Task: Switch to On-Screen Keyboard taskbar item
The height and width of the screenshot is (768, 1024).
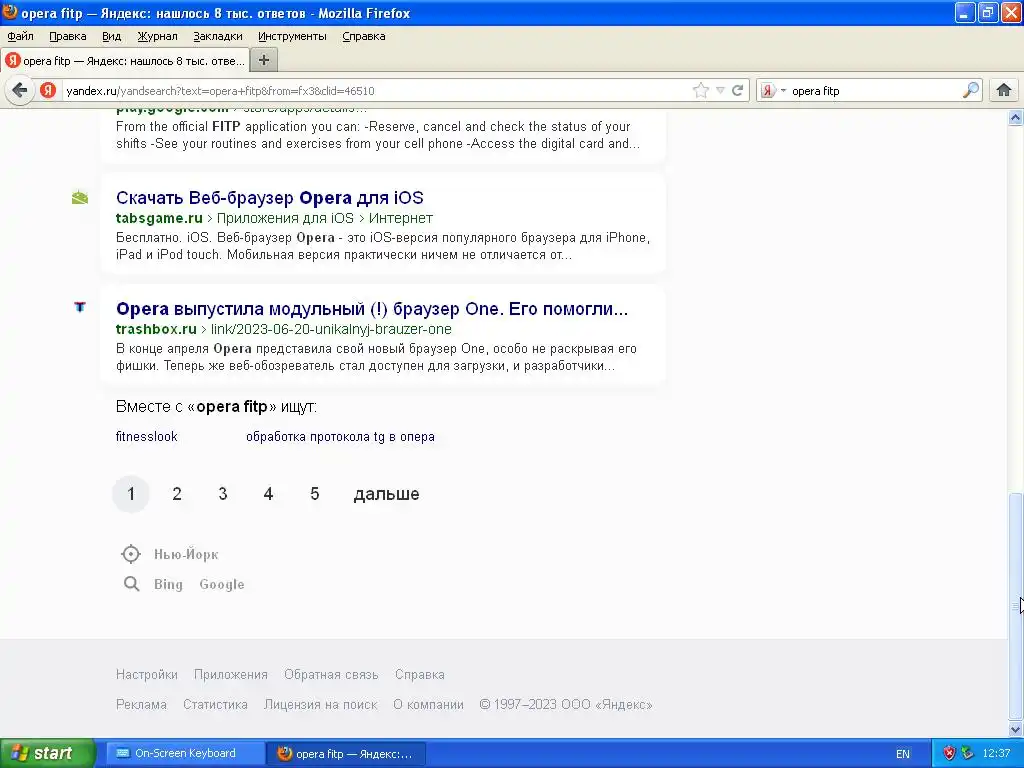Action: [x=185, y=753]
